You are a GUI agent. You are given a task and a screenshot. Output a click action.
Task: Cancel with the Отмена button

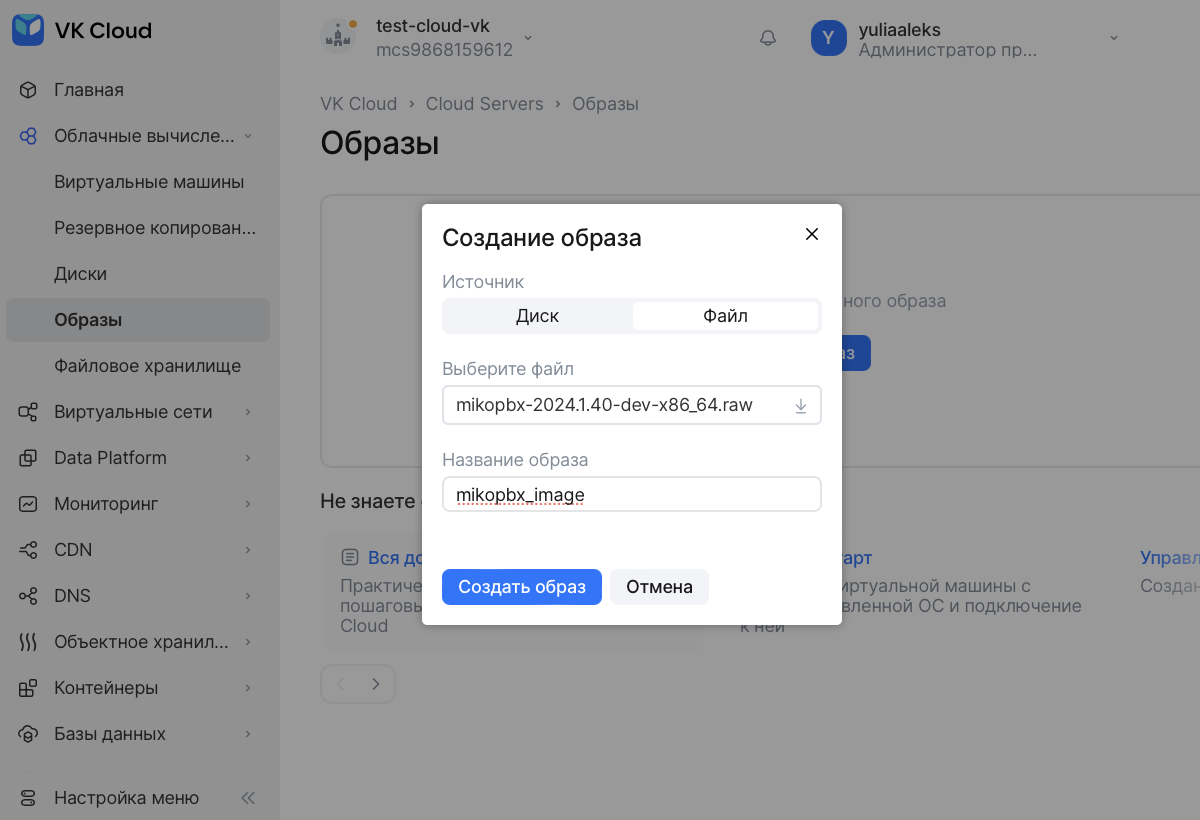click(x=659, y=587)
